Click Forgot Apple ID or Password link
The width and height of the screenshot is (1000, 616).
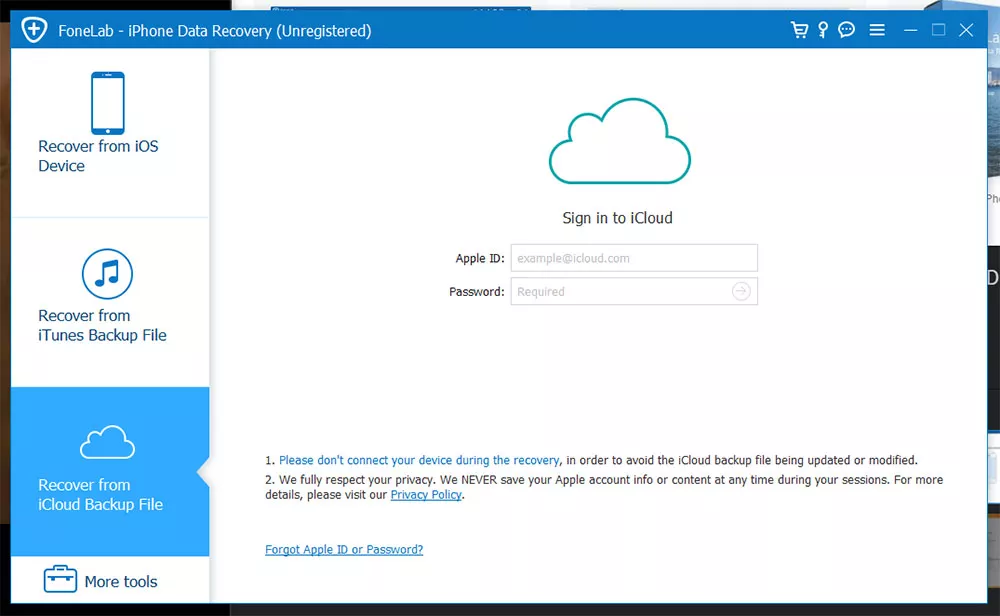344,550
